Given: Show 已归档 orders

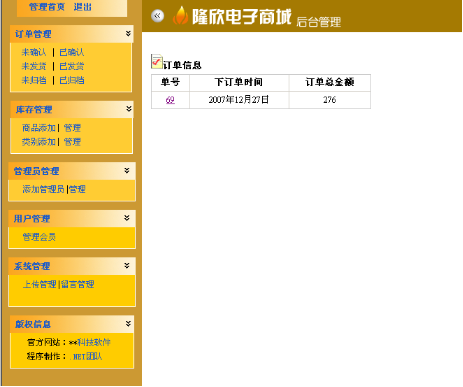Looking at the screenshot, I should pyautogui.click(x=72, y=80).
